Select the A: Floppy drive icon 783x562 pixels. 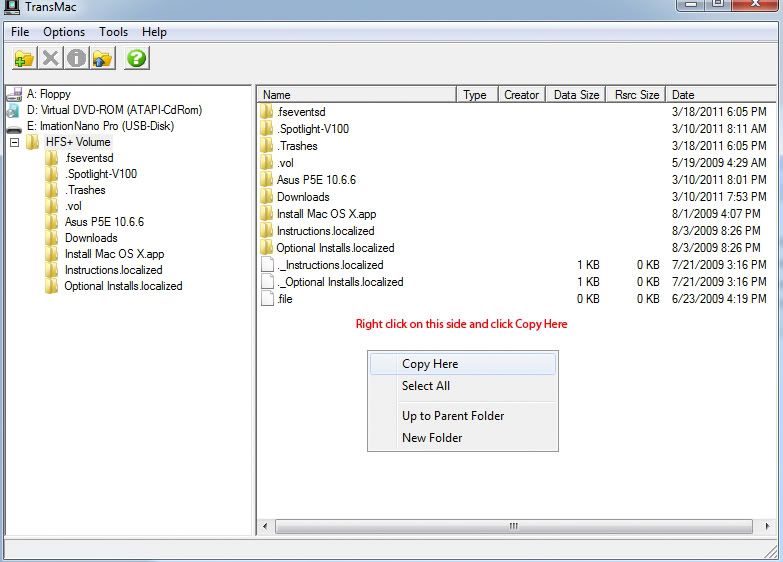[14, 94]
